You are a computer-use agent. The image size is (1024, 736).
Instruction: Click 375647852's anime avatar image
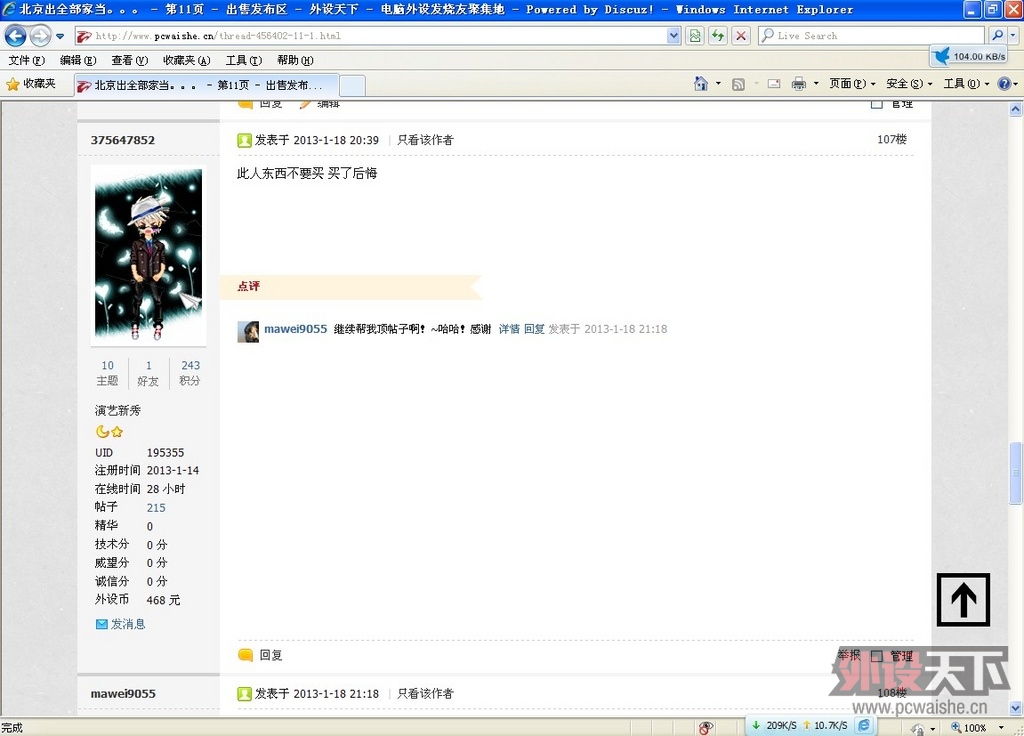pyautogui.click(x=148, y=255)
